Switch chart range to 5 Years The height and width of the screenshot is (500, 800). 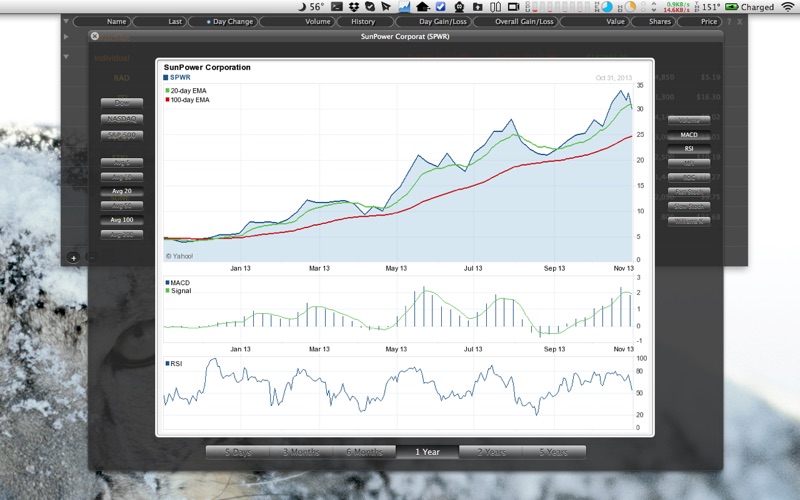point(554,452)
